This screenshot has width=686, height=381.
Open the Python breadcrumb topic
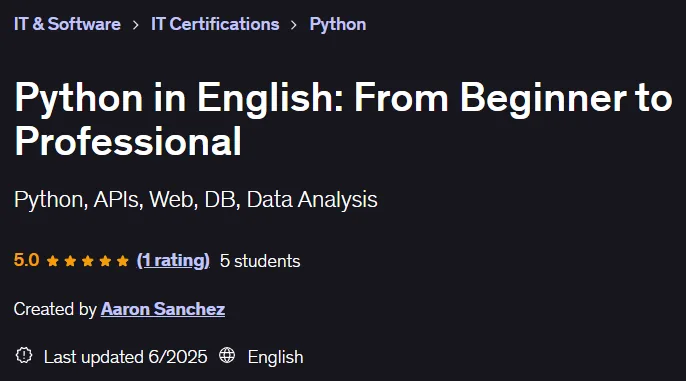(x=338, y=24)
